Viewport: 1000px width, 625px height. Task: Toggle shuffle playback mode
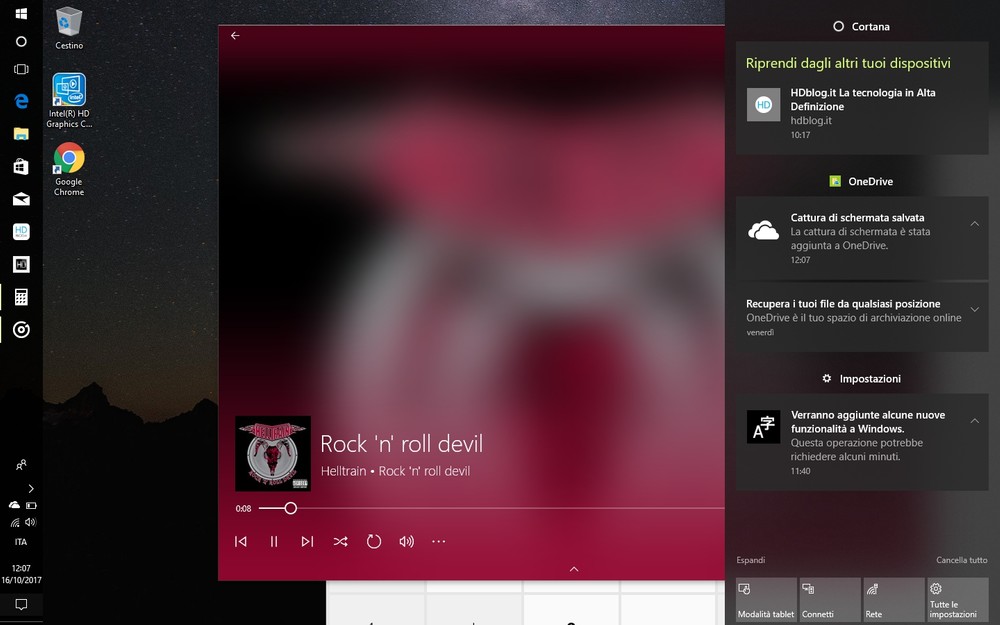click(x=340, y=541)
